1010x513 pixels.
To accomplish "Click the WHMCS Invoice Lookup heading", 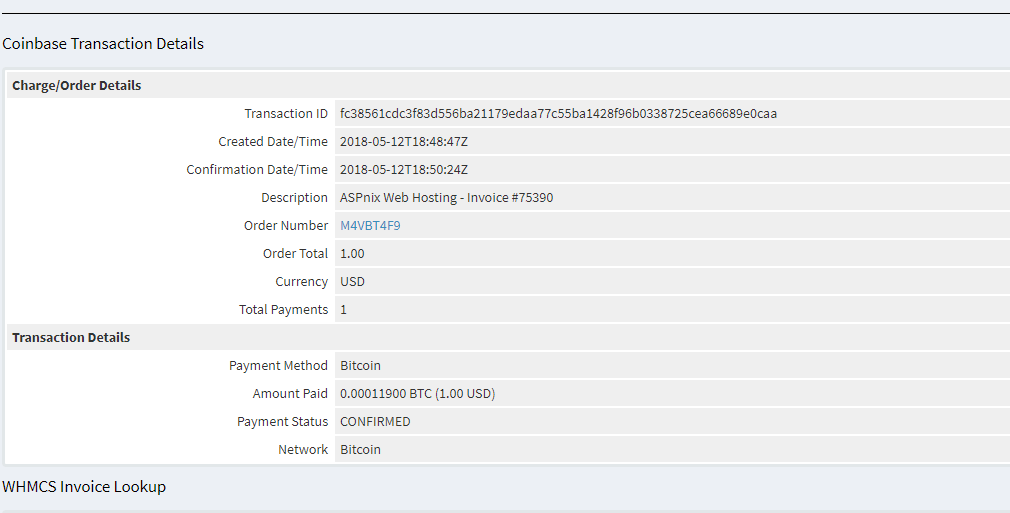I will [84, 487].
